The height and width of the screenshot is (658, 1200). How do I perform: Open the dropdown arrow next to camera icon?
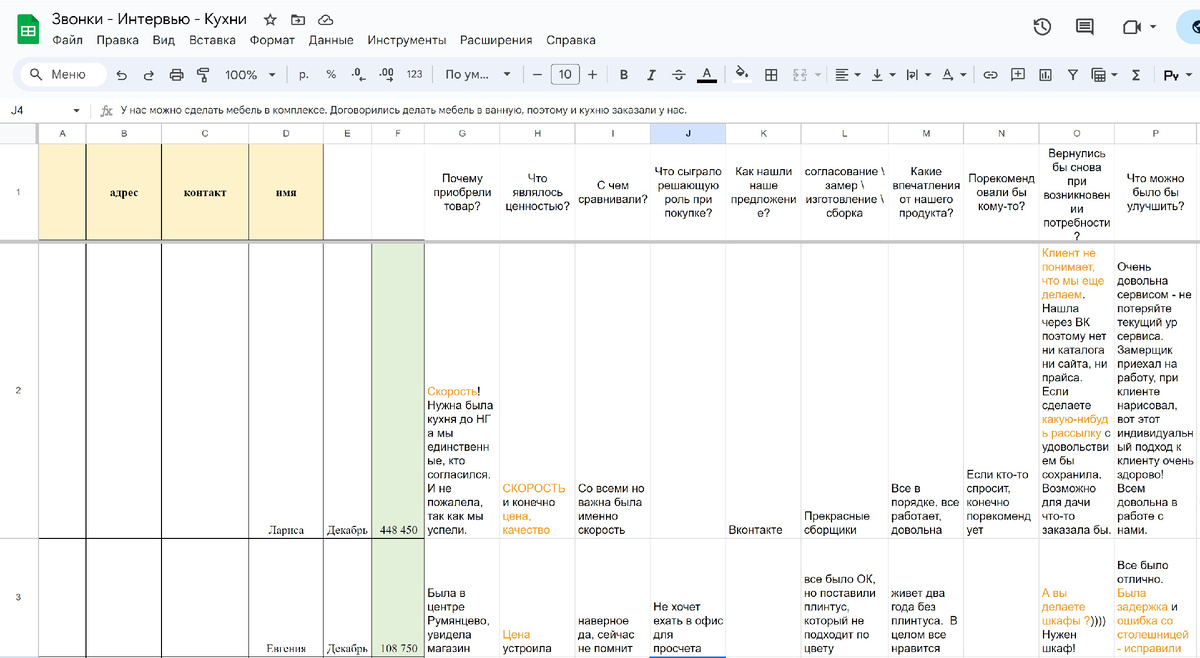1154,27
